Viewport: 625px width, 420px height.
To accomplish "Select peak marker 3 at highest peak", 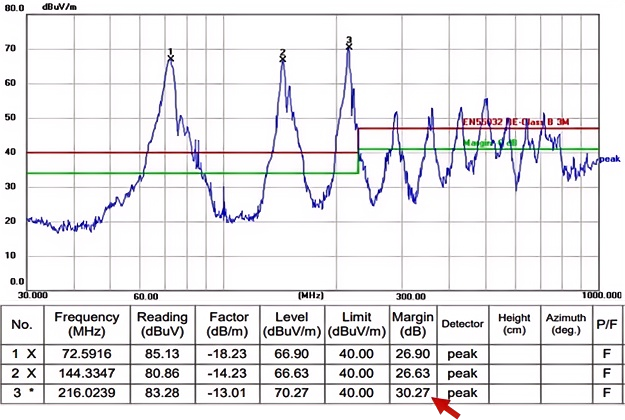I will pyautogui.click(x=349, y=46).
